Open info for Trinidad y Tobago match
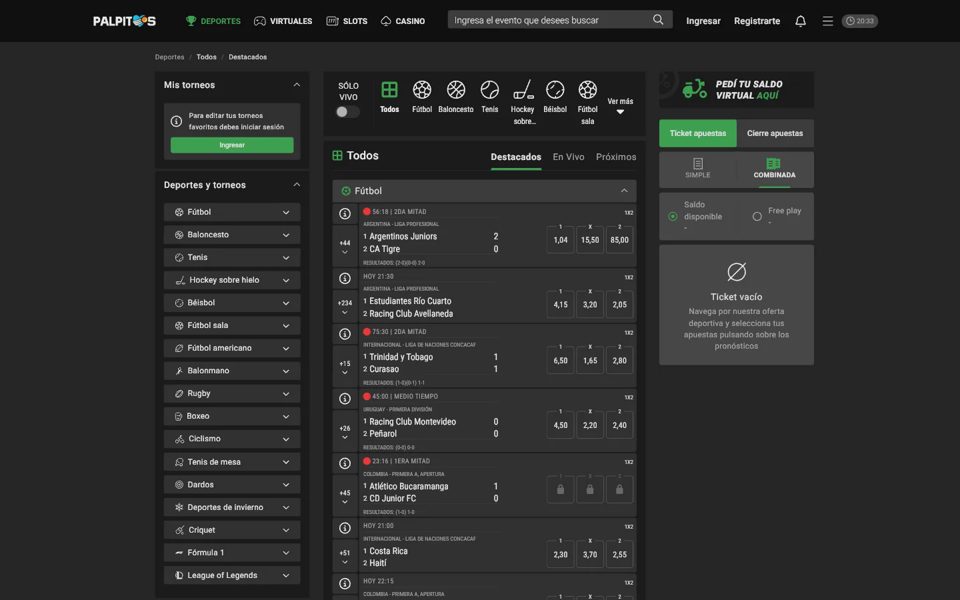This screenshot has height=600, width=960. coord(345,334)
